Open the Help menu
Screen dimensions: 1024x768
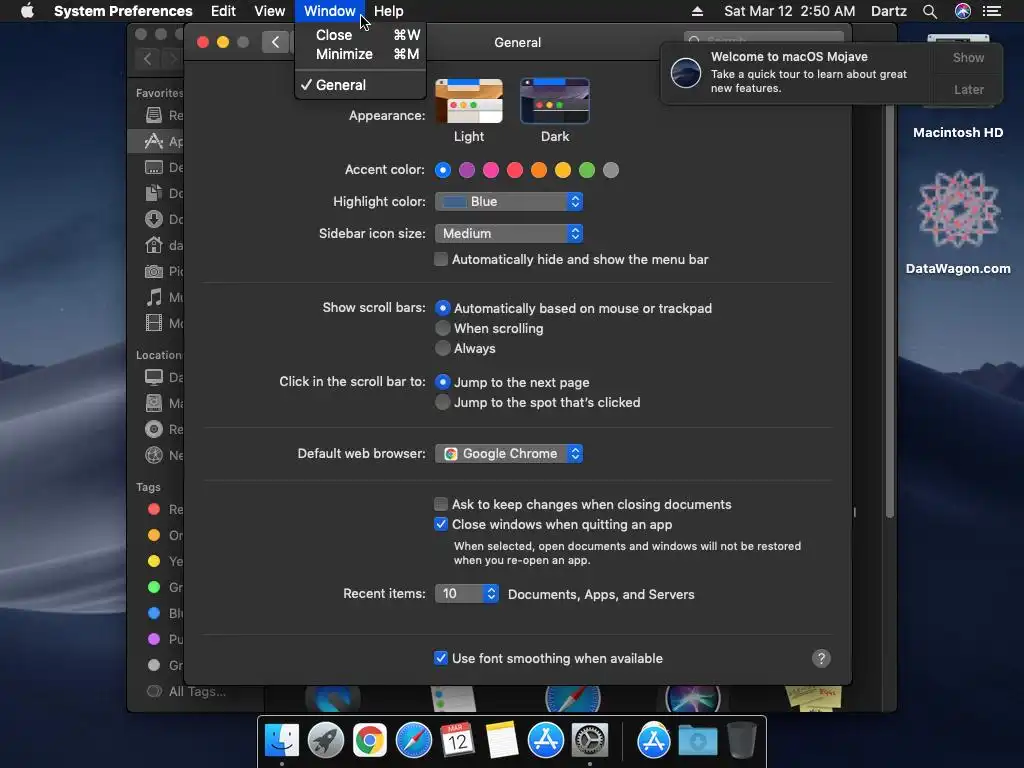389,11
